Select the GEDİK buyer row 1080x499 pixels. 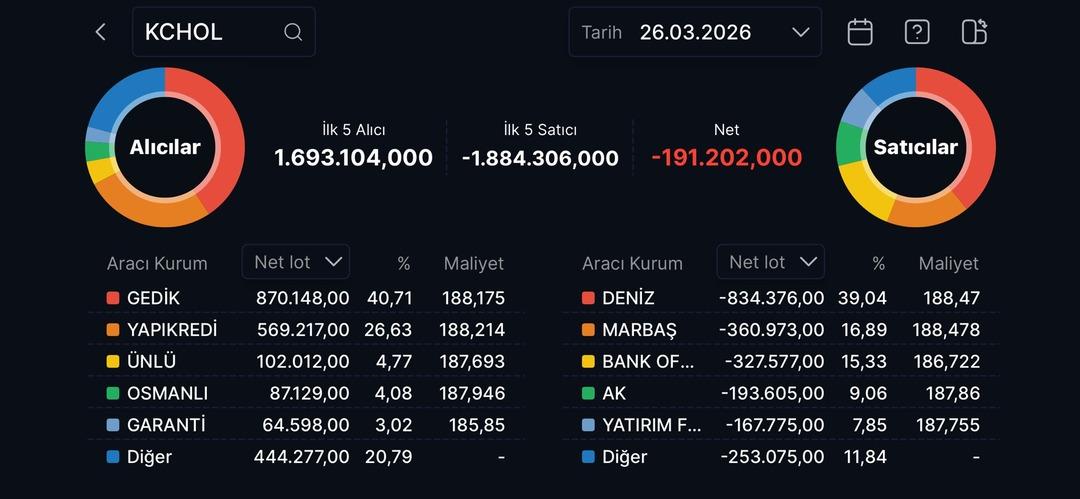coord(305,298)
